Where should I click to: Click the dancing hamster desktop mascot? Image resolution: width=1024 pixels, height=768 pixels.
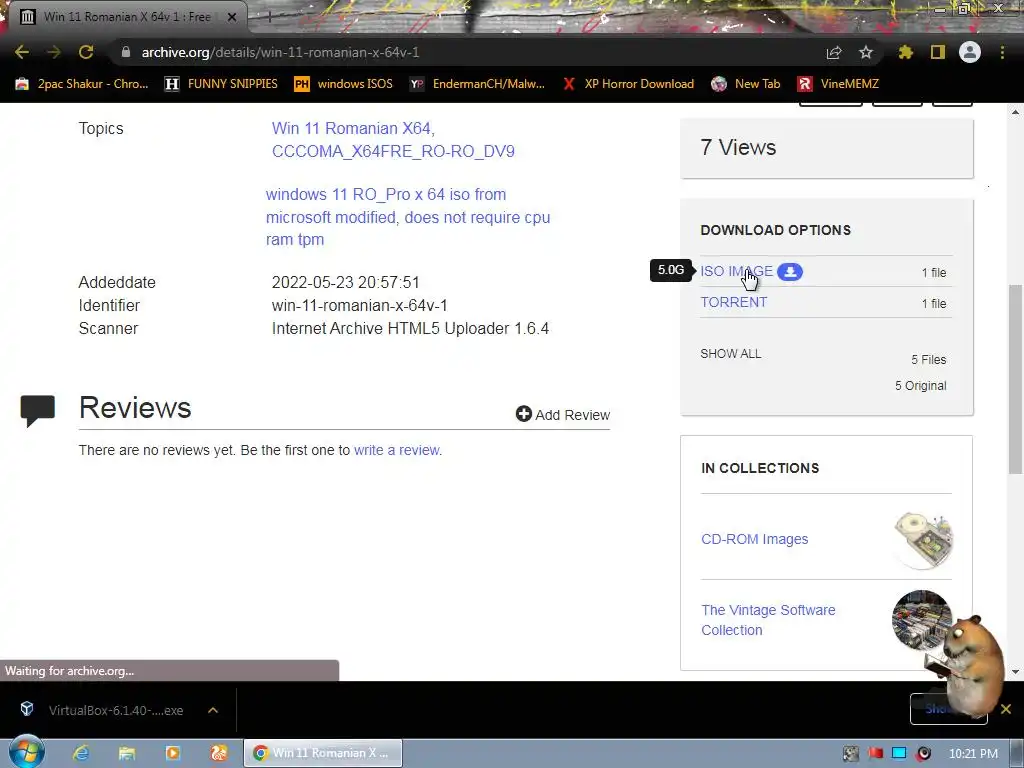click(x=967, y=665)
